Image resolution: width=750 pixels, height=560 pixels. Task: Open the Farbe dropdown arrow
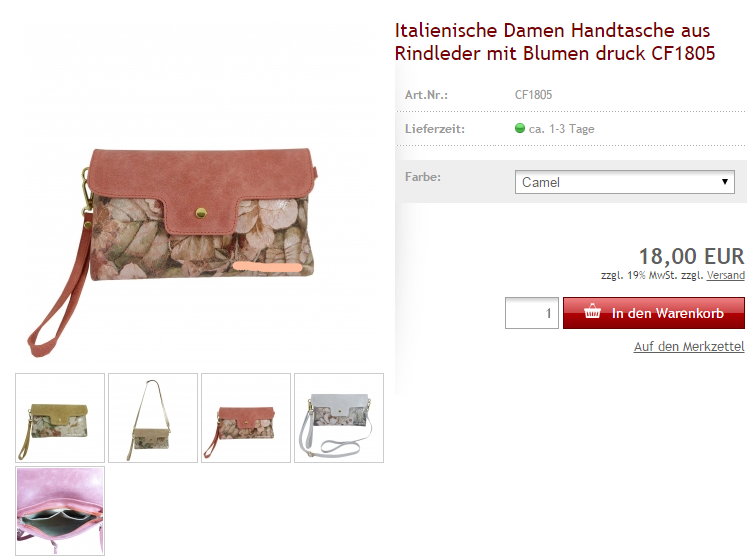tap(725, 182)
